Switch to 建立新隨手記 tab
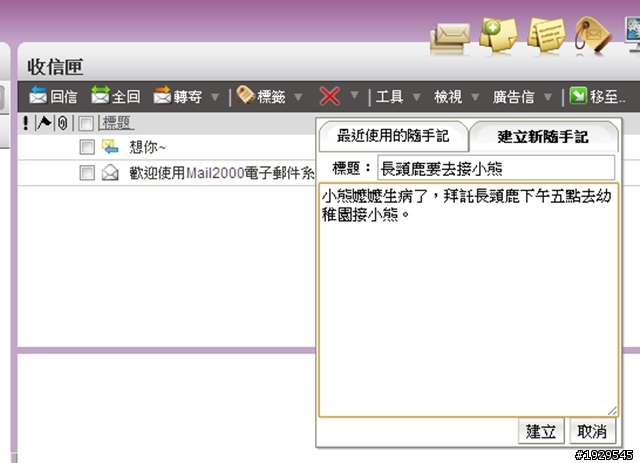The width and height of the screenshot is (640, 463). pos(543,136)
